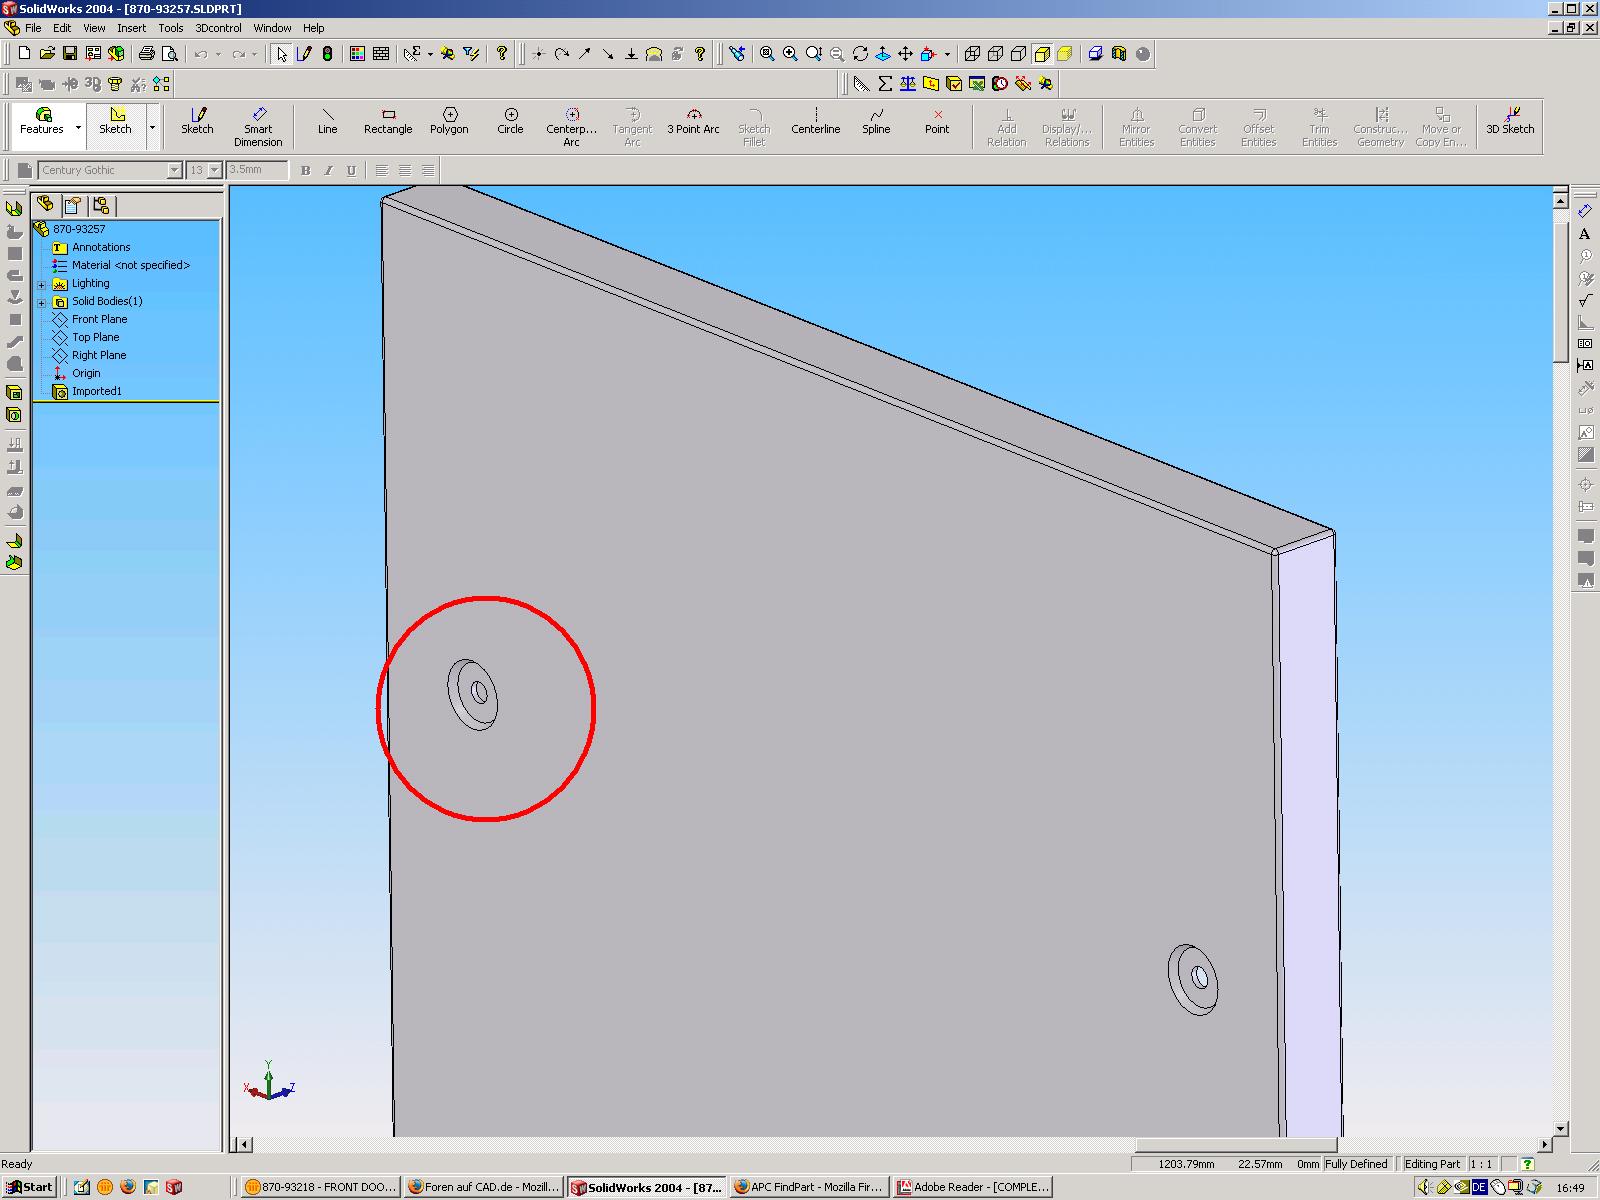Screen dimensions: 1600x1200
Task: Activate the Pan view tool
Action: (905, 54)
